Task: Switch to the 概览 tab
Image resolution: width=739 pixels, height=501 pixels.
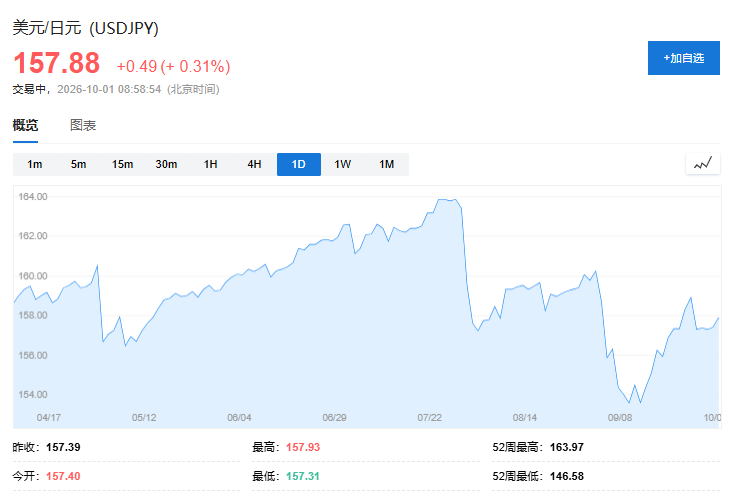Action: coord(25,125)
